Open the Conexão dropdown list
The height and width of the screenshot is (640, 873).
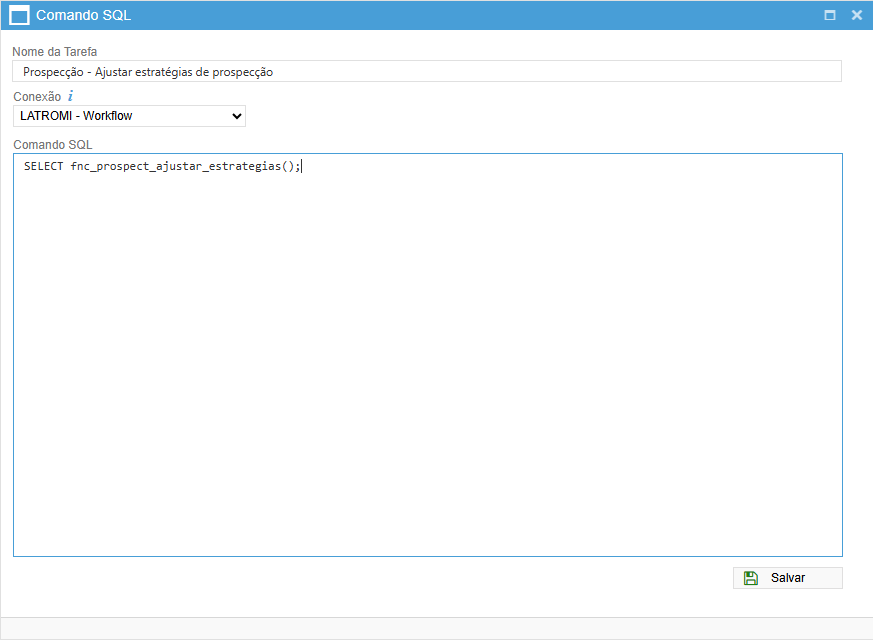coord(129,116)
